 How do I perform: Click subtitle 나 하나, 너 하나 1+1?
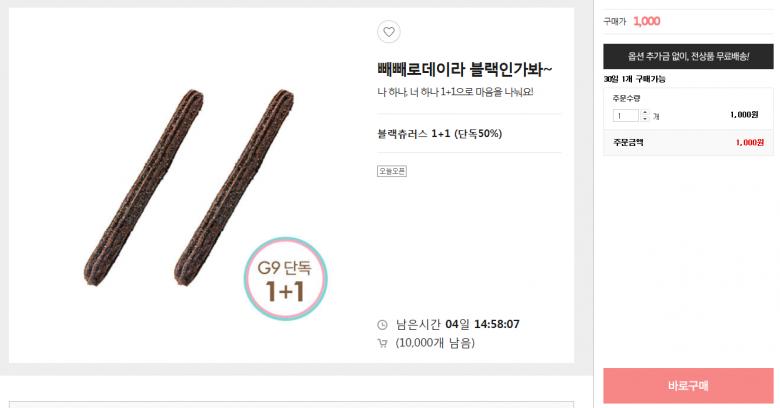pyautogui.click(x=455, y=92)
